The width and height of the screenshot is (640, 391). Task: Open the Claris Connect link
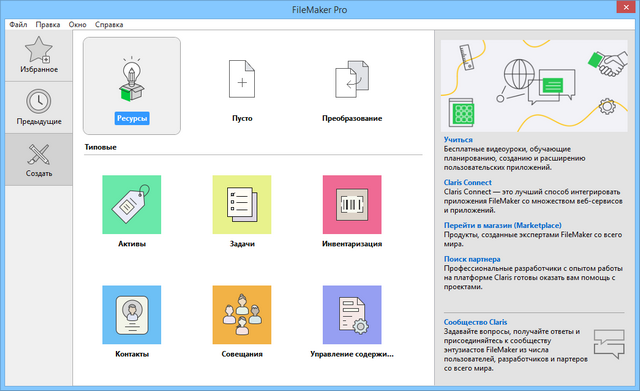[x=468, y=182]
